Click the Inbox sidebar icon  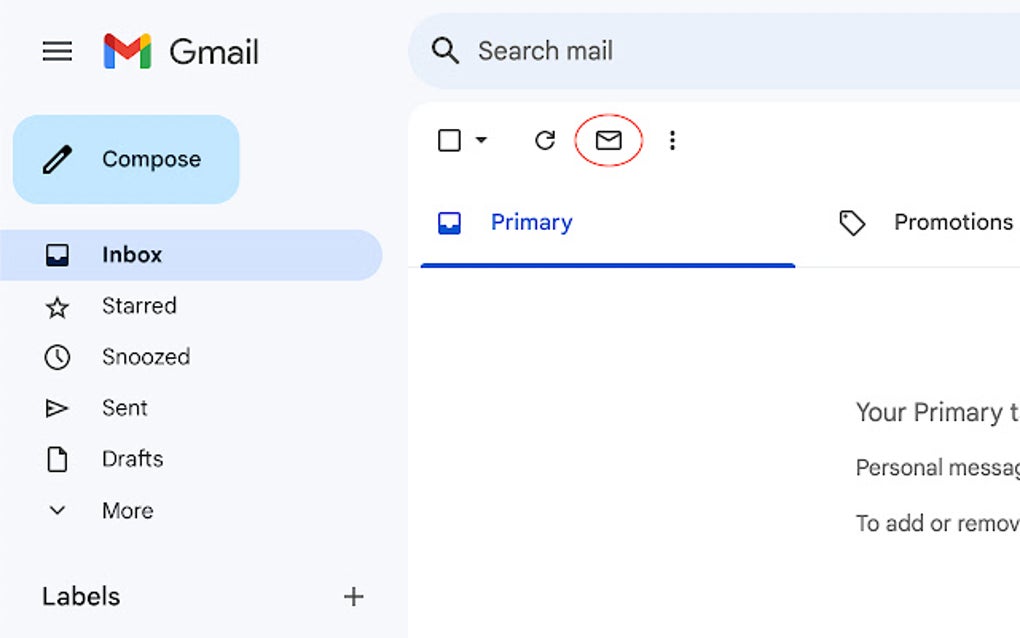[57, 255]
